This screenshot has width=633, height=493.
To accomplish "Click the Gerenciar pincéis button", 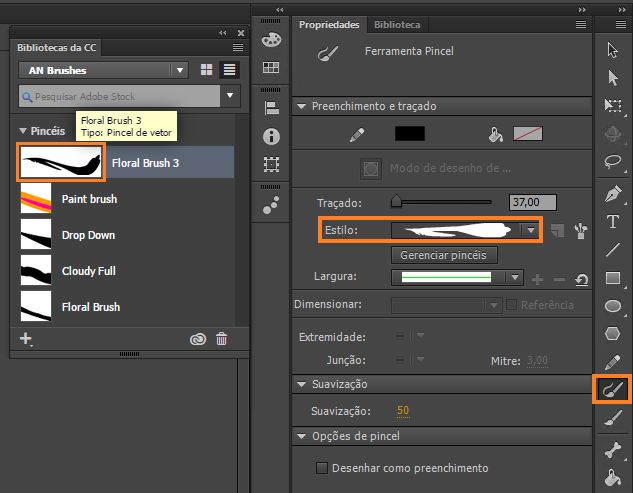I will [x=444, y=255].
